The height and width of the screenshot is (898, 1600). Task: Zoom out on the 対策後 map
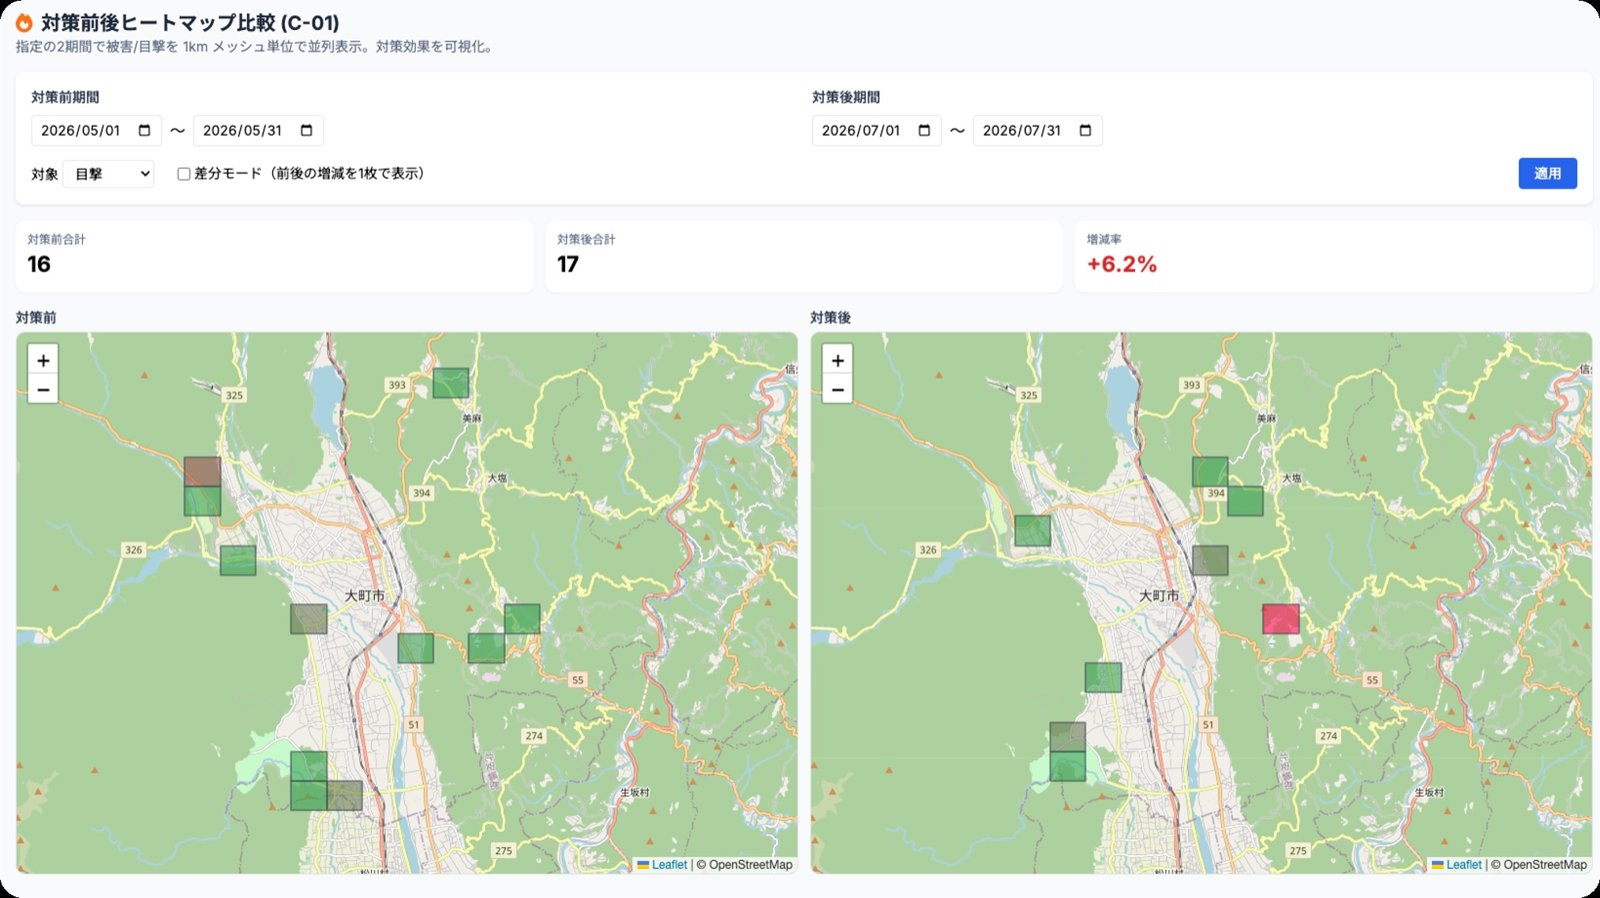(x=838, y=389)
